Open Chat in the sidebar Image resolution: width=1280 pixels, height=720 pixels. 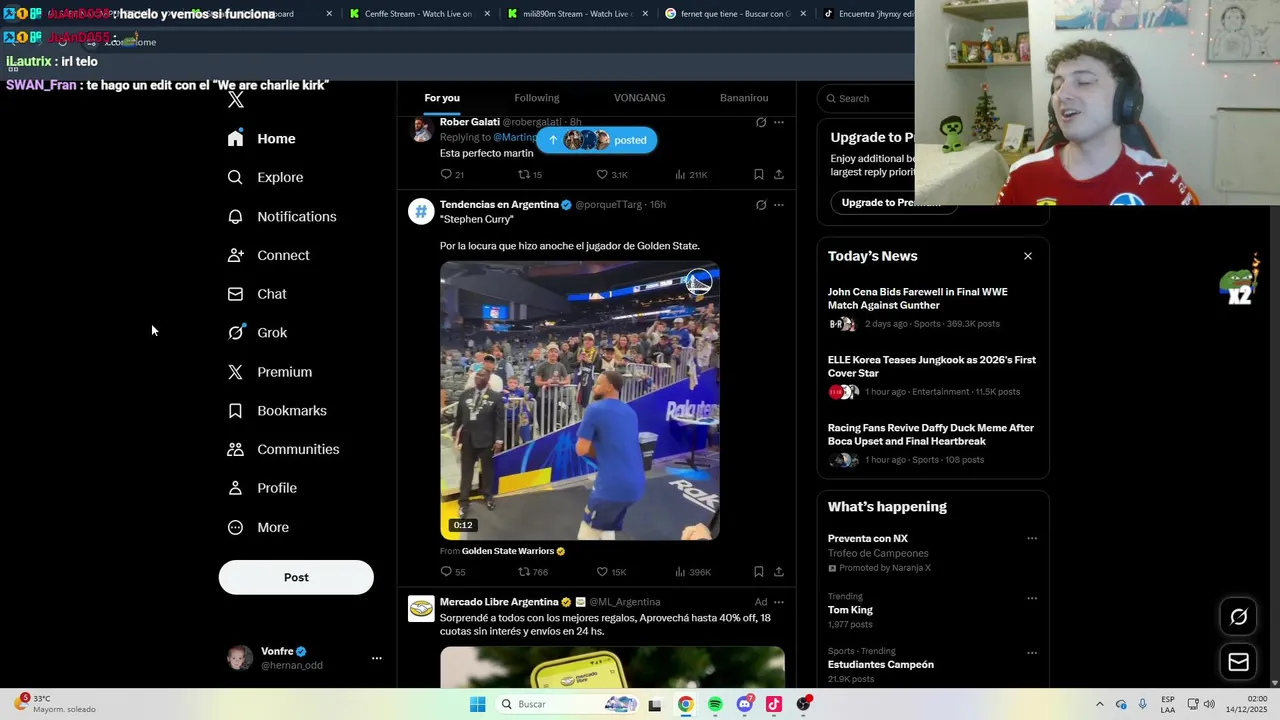point(257,295)
